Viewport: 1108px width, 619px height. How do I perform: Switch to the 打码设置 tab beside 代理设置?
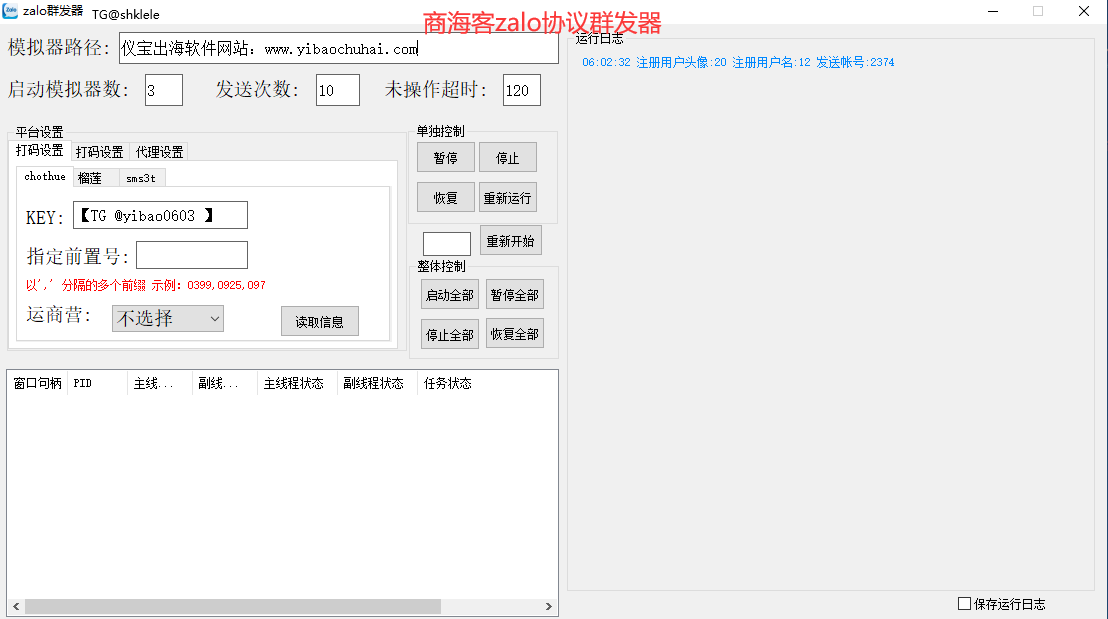point(100,152)
